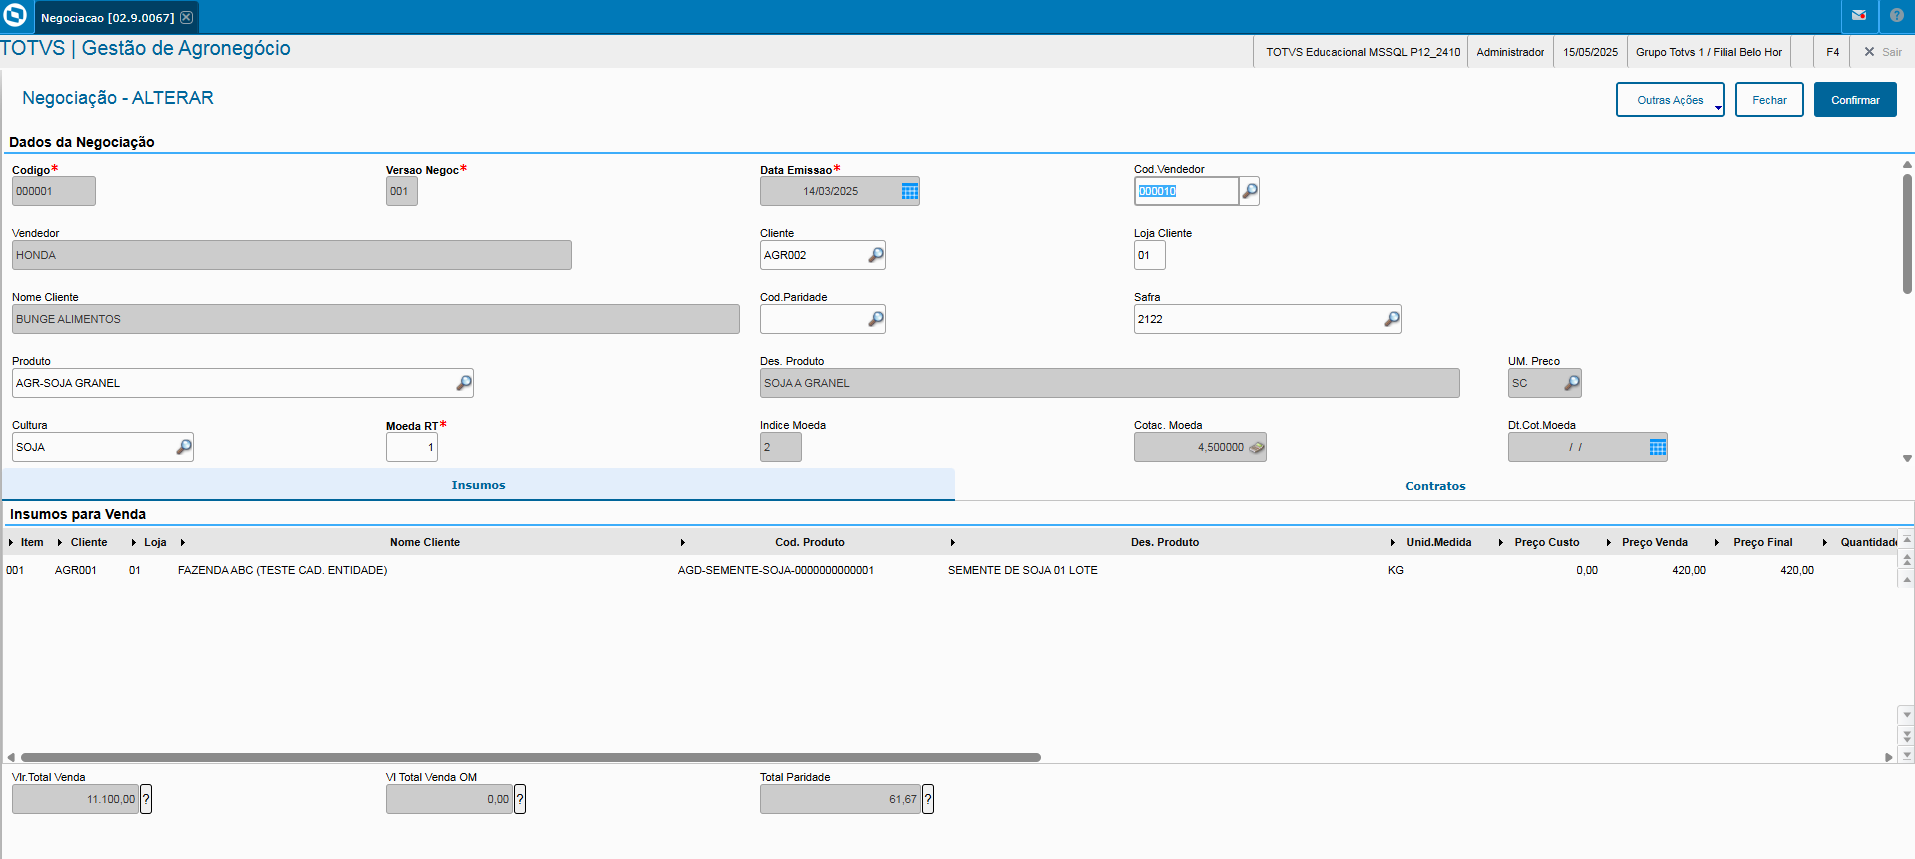The image size is (1915, 859).
Task: Sort by the Cliente column header
Action: point(89,542)
